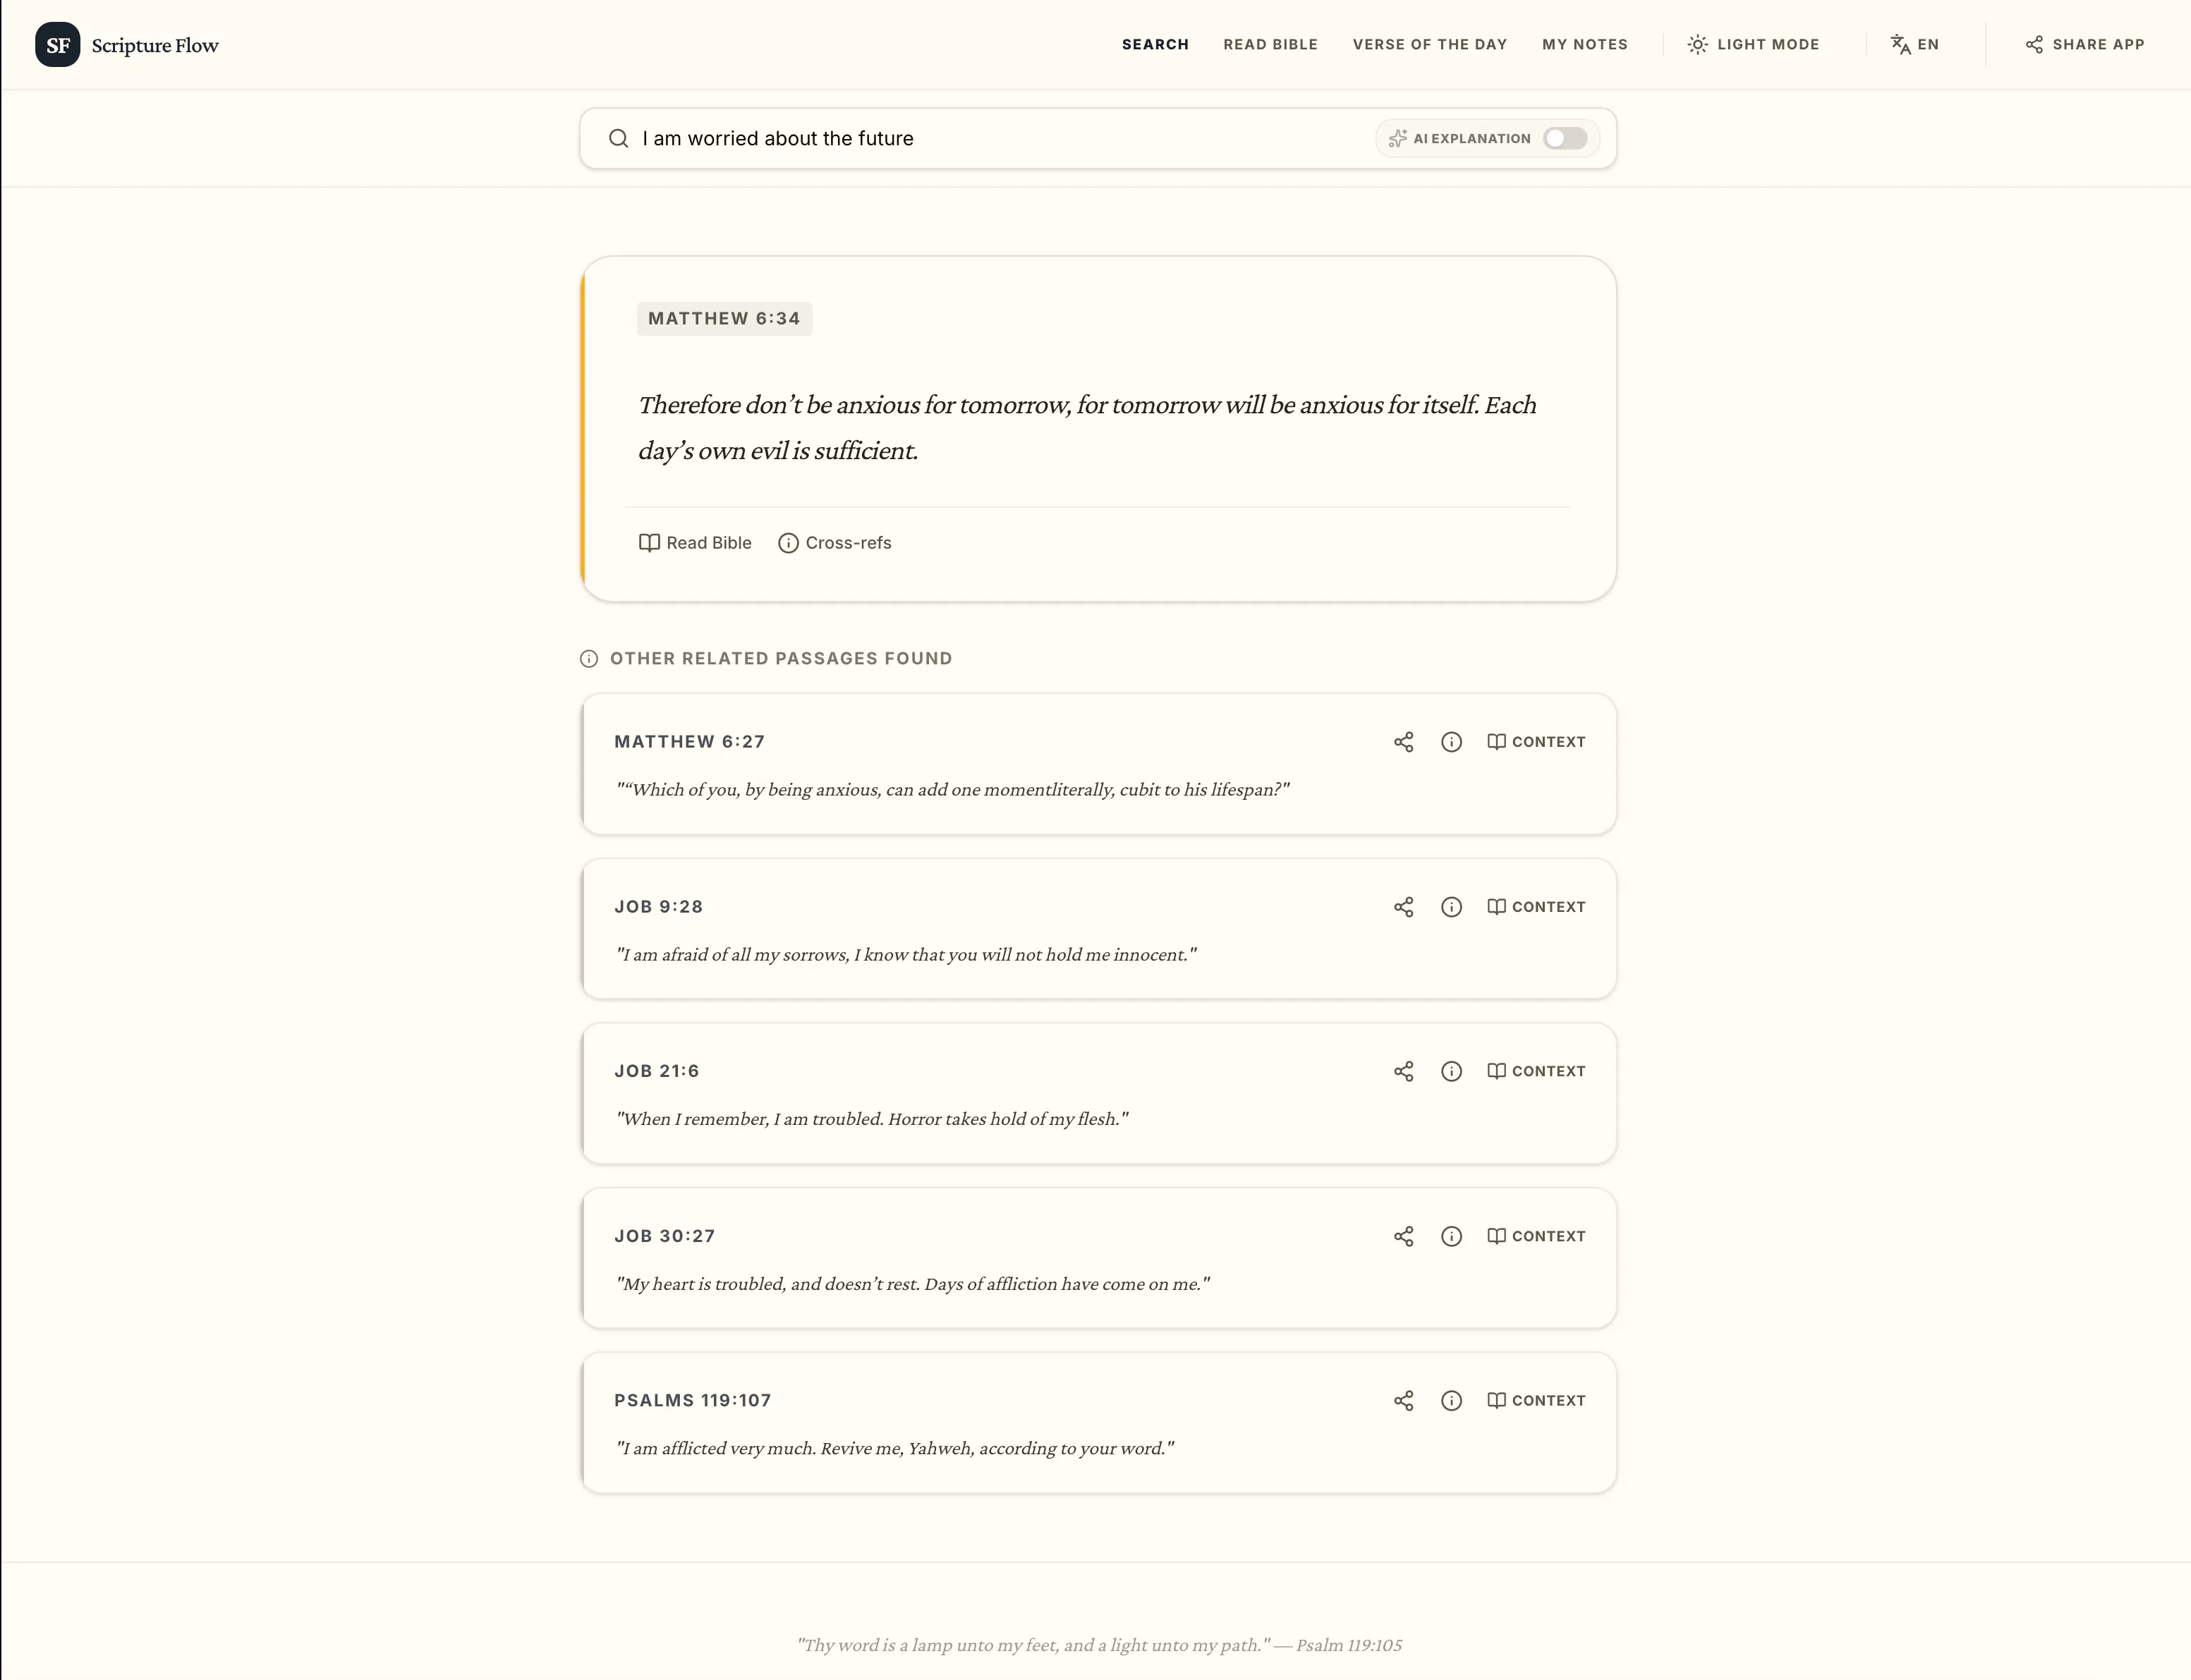Open the Search nav item
2191x1680 pixels.
click(x=1155, y=44)
